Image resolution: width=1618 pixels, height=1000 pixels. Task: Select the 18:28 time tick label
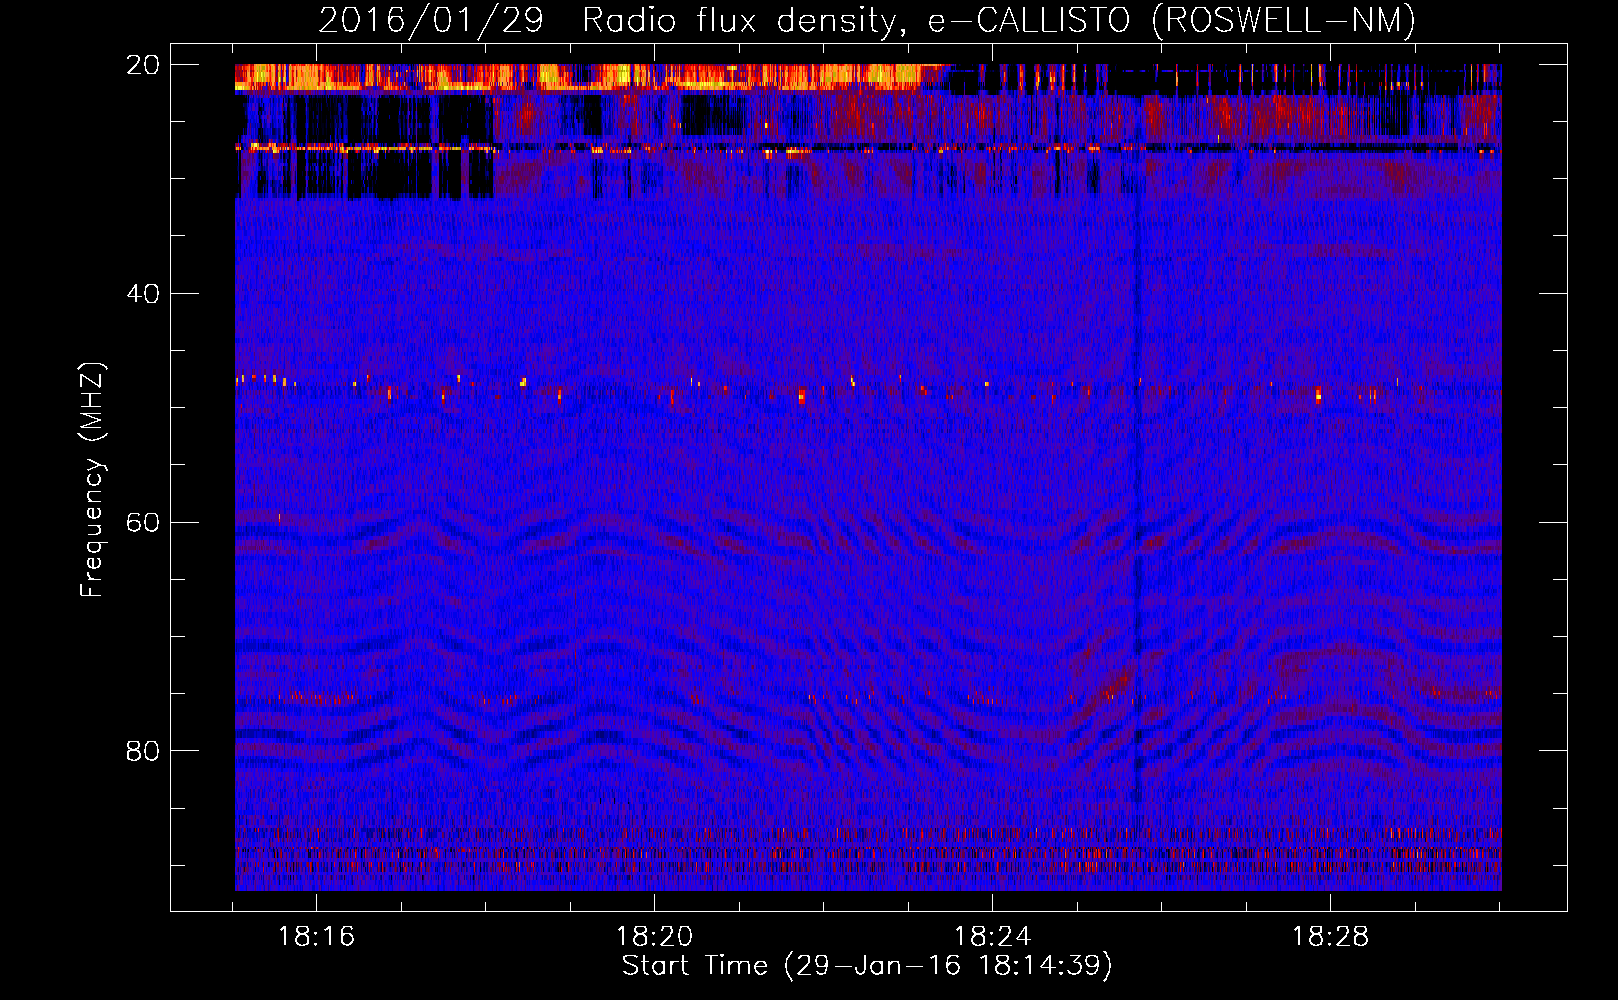pos(1330,937)
